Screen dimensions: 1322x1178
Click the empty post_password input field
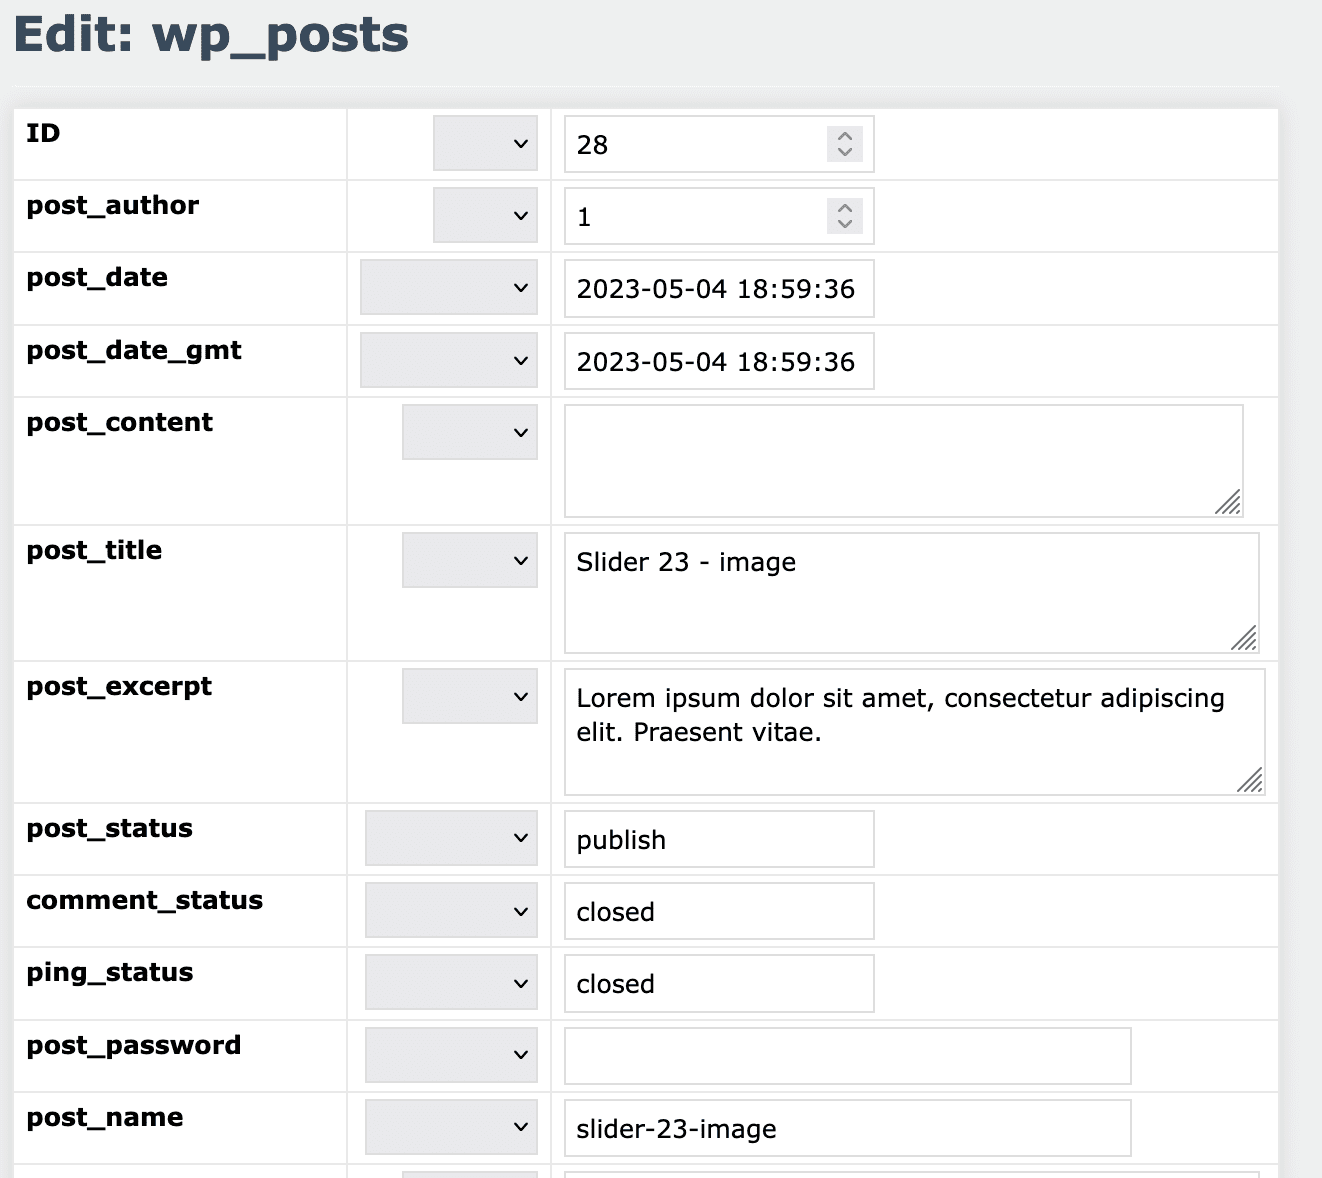[846, 1055]
